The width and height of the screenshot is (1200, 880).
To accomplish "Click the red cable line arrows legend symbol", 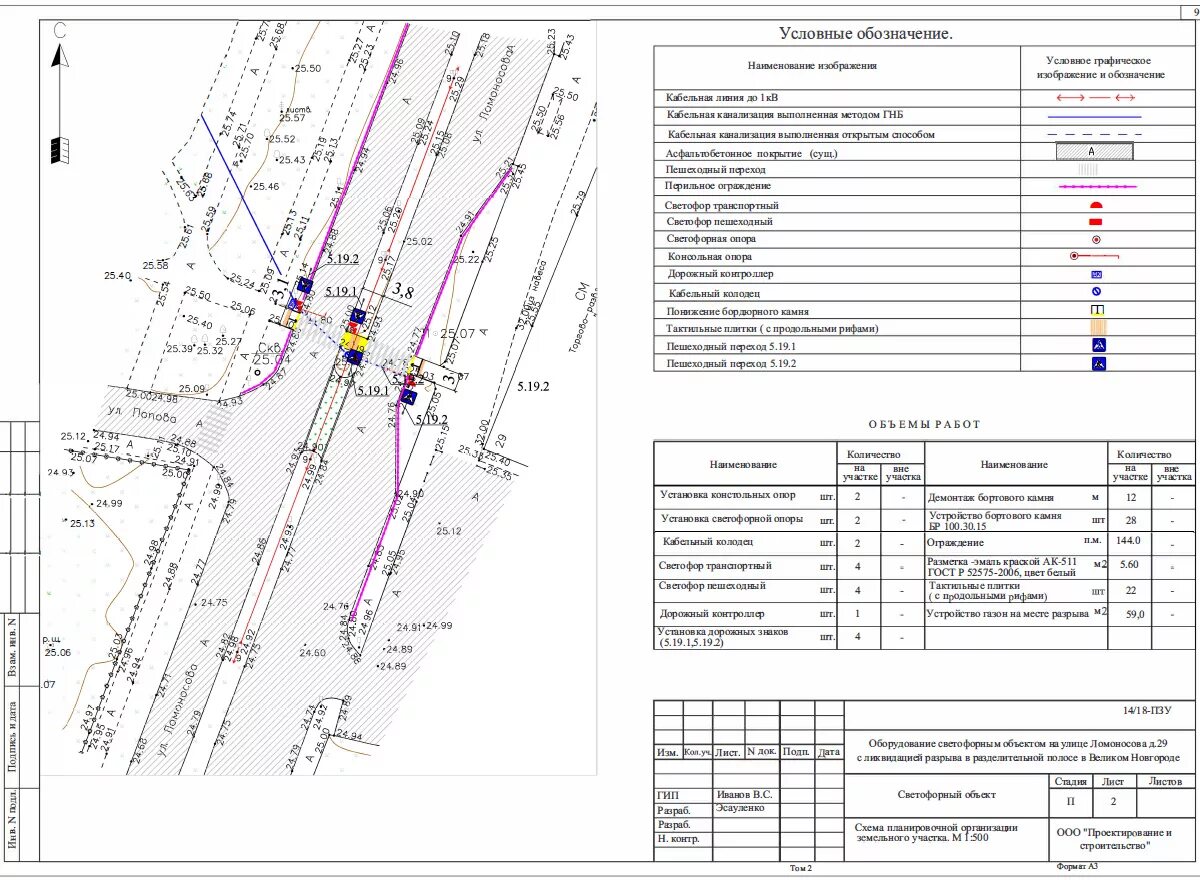I will (x=1096, y=98).
